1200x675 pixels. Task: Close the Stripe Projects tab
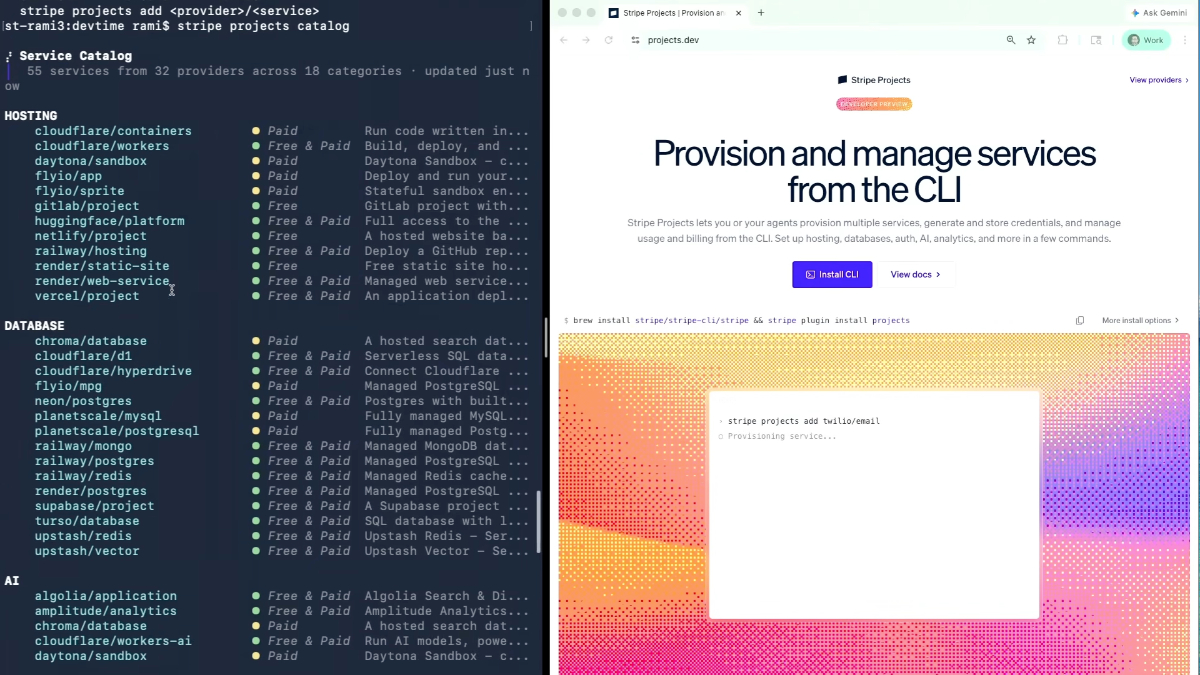737,13
